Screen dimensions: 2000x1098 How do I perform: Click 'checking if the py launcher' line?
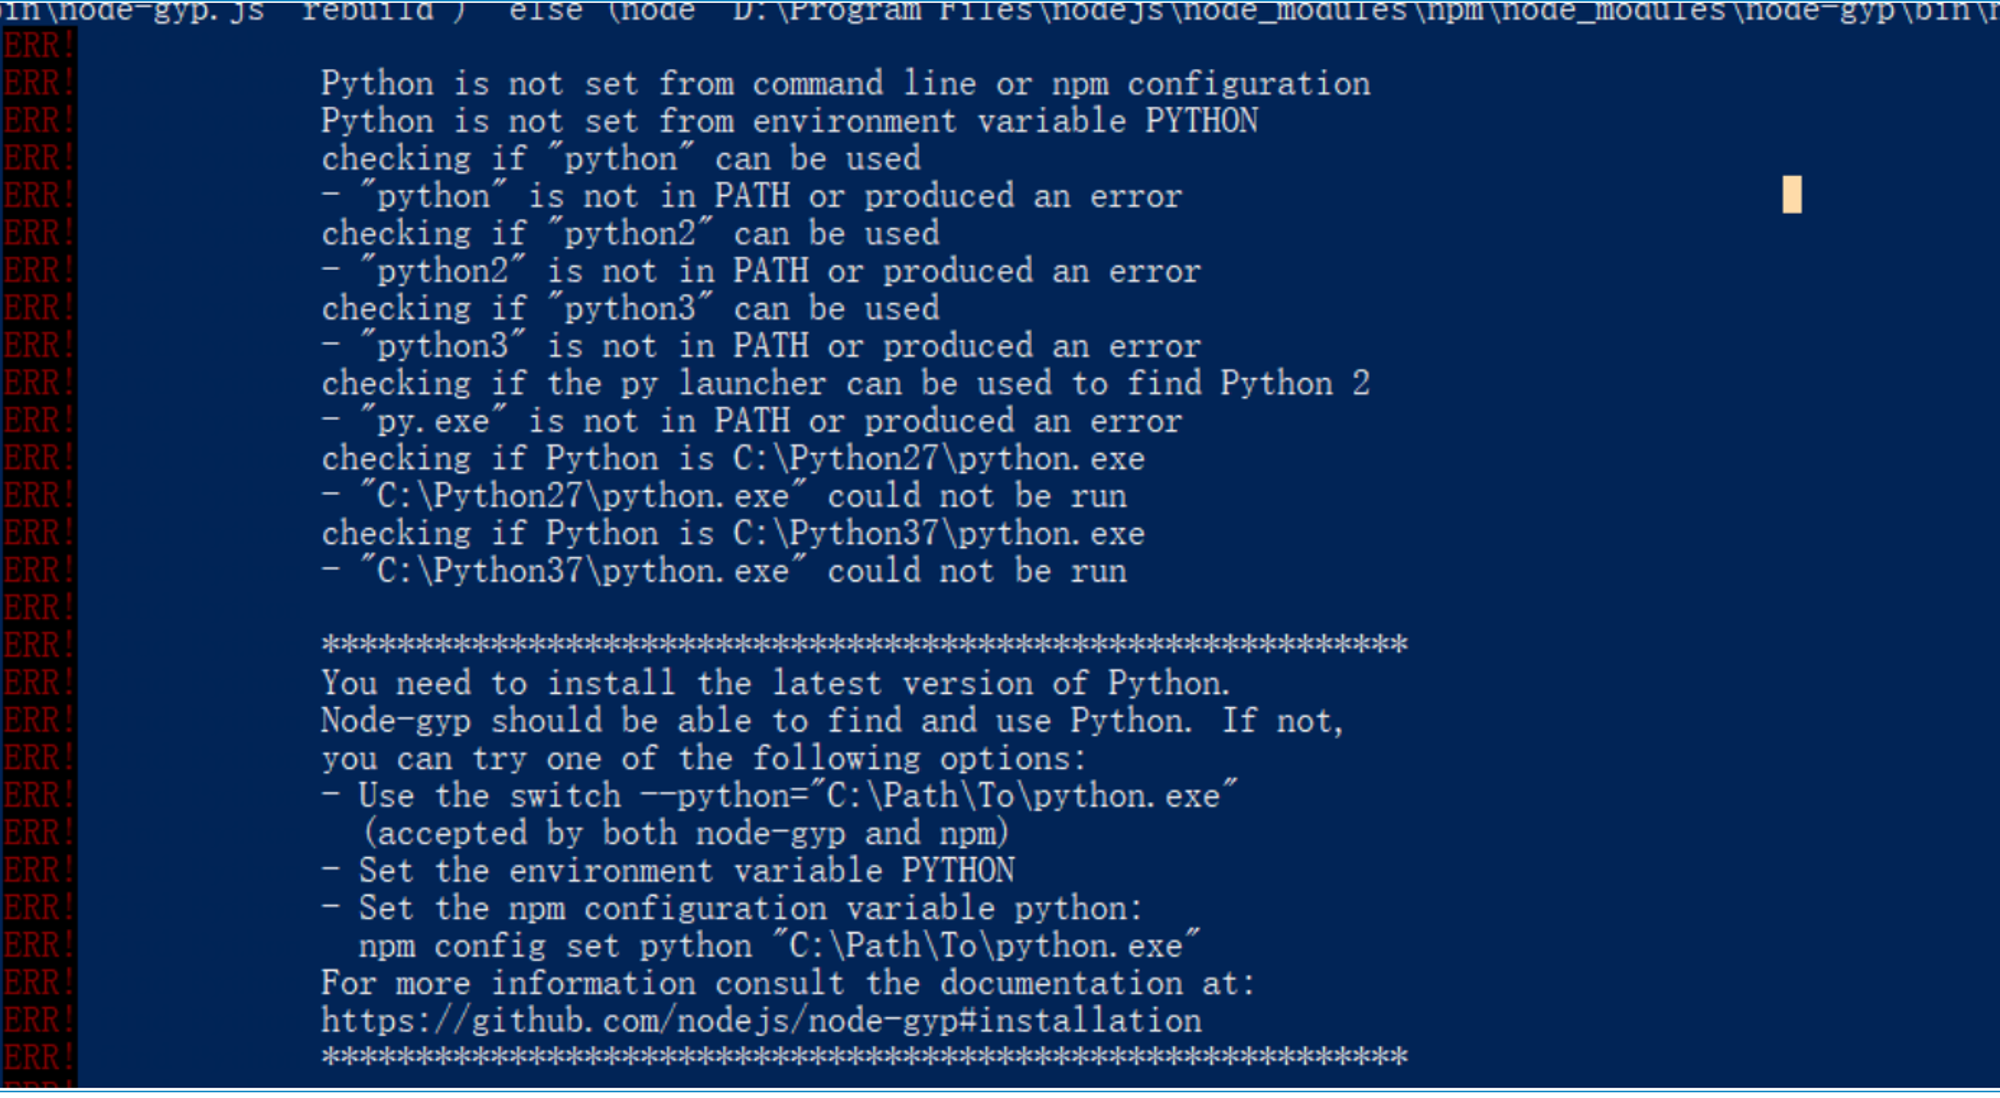pyautogui.click(x=845, y=384)
